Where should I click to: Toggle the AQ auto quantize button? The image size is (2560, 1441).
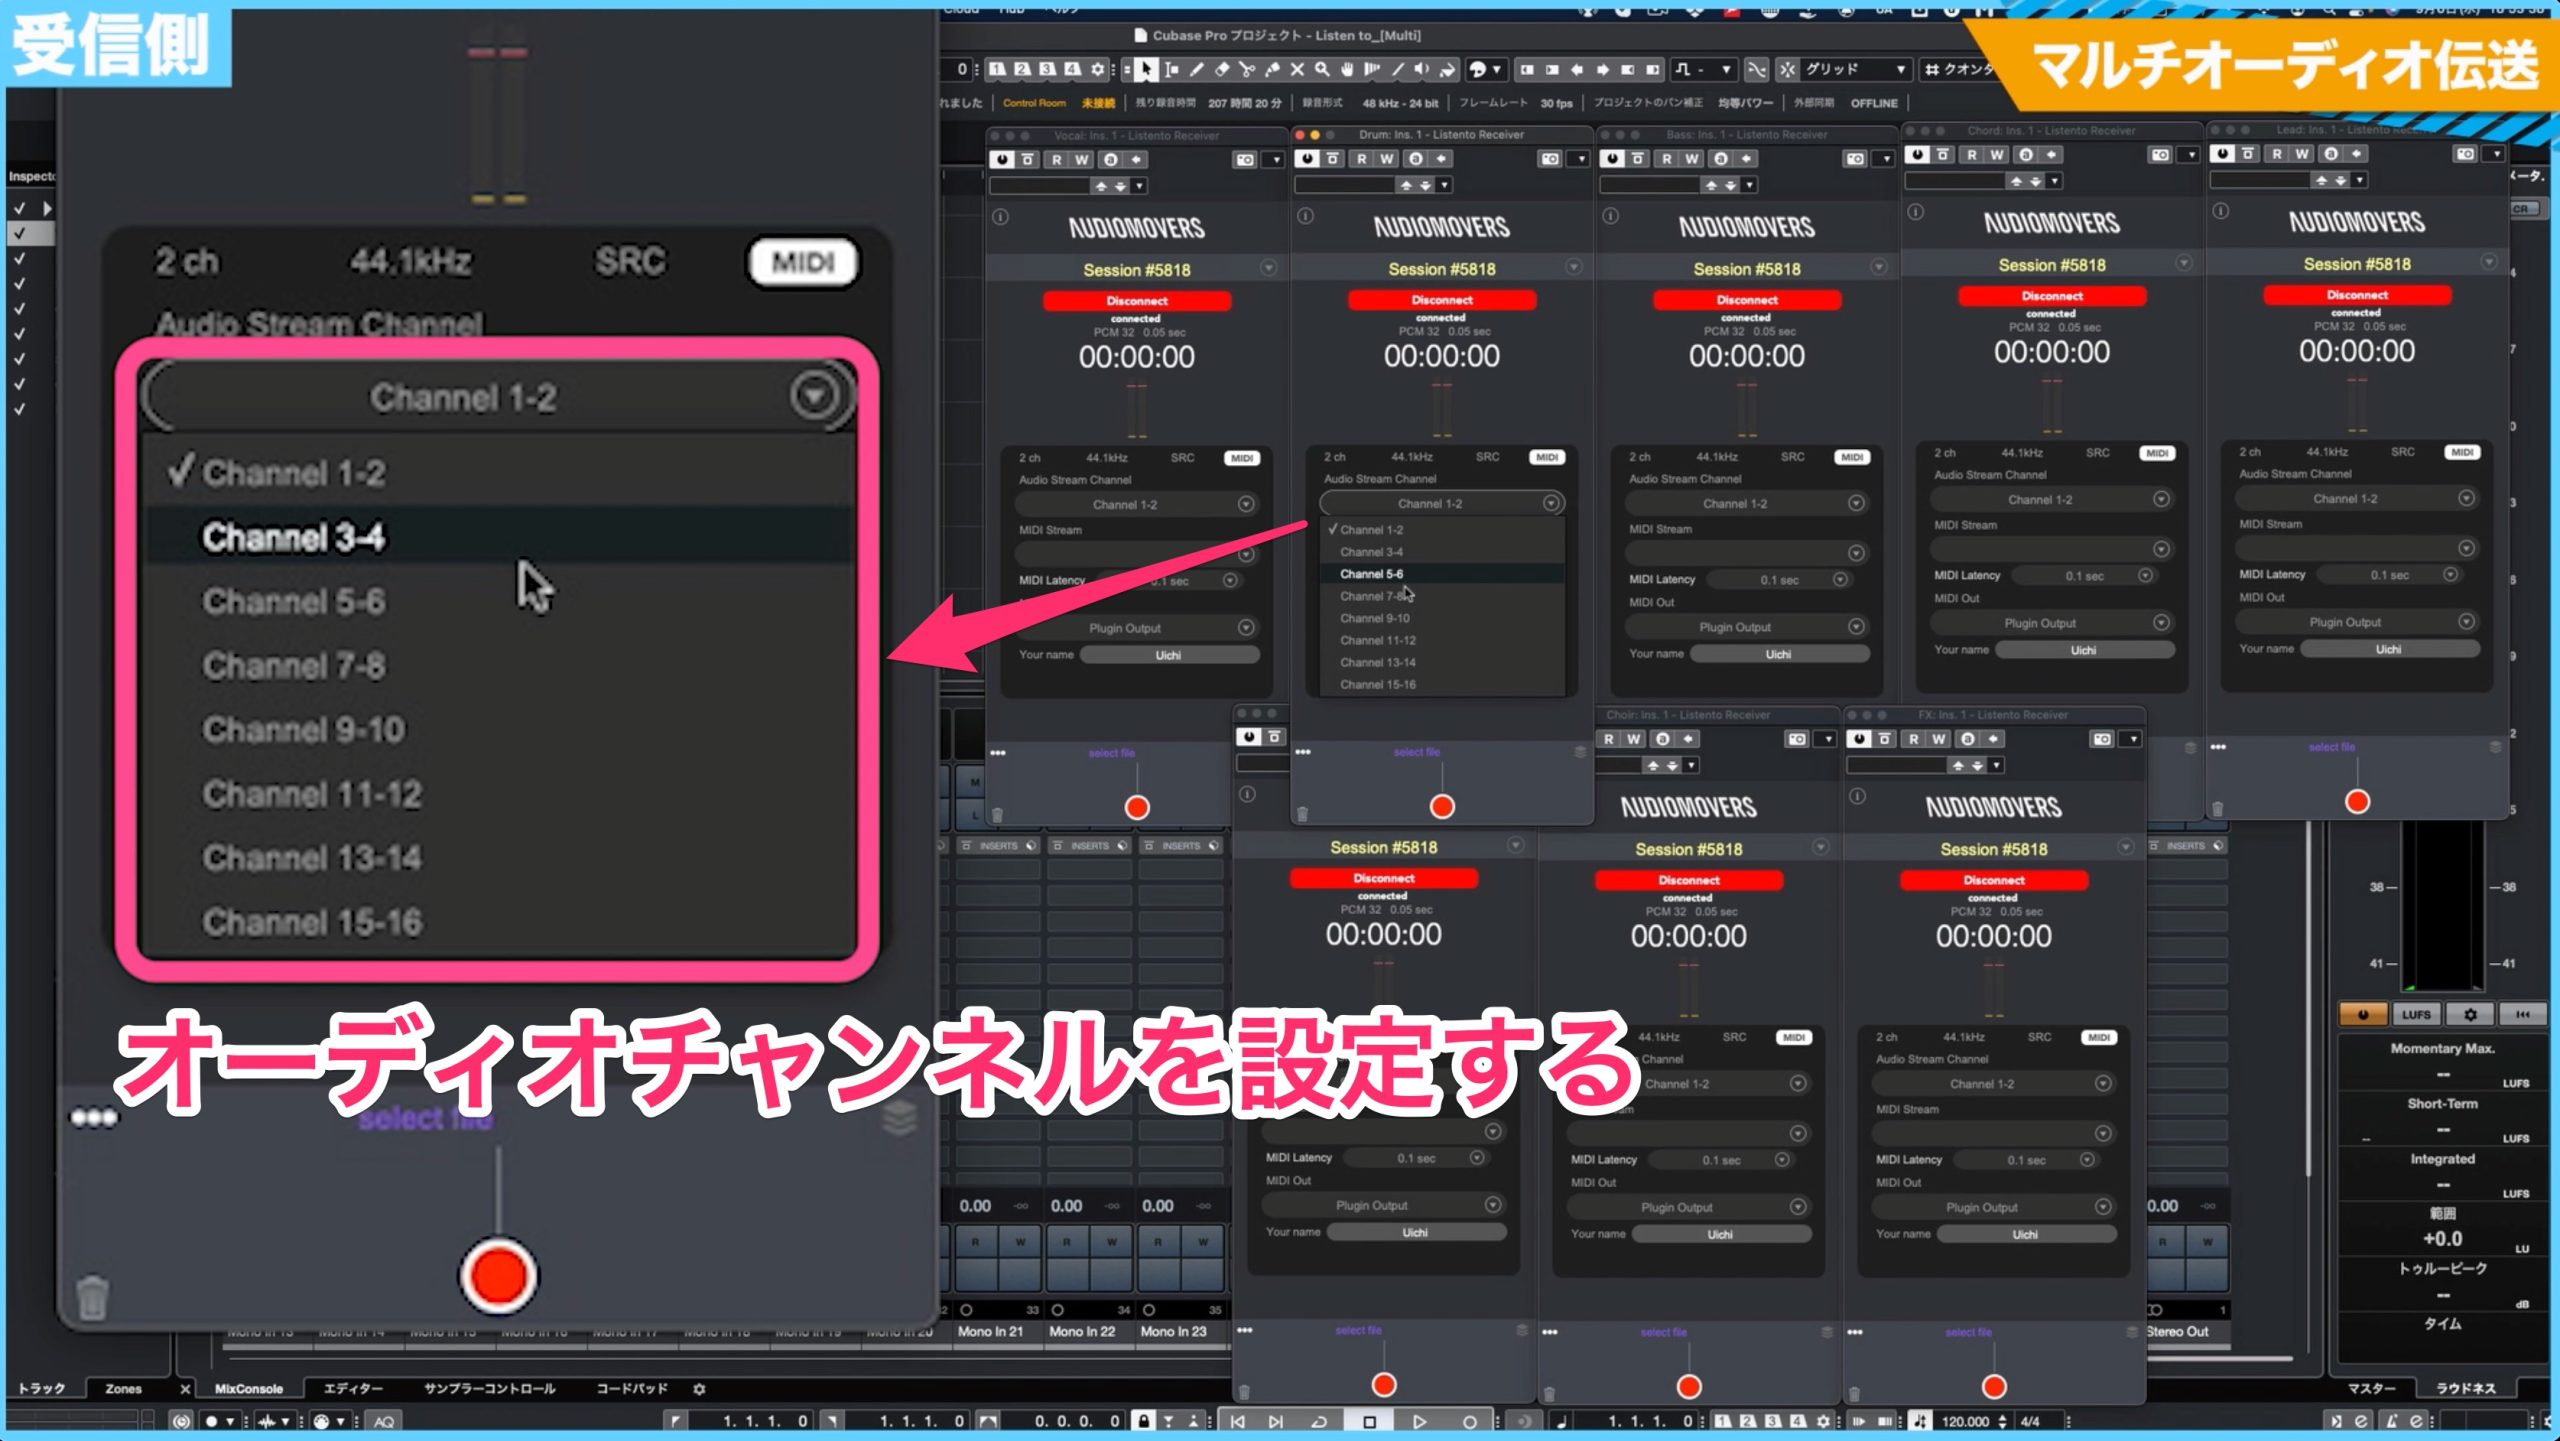384,1421
